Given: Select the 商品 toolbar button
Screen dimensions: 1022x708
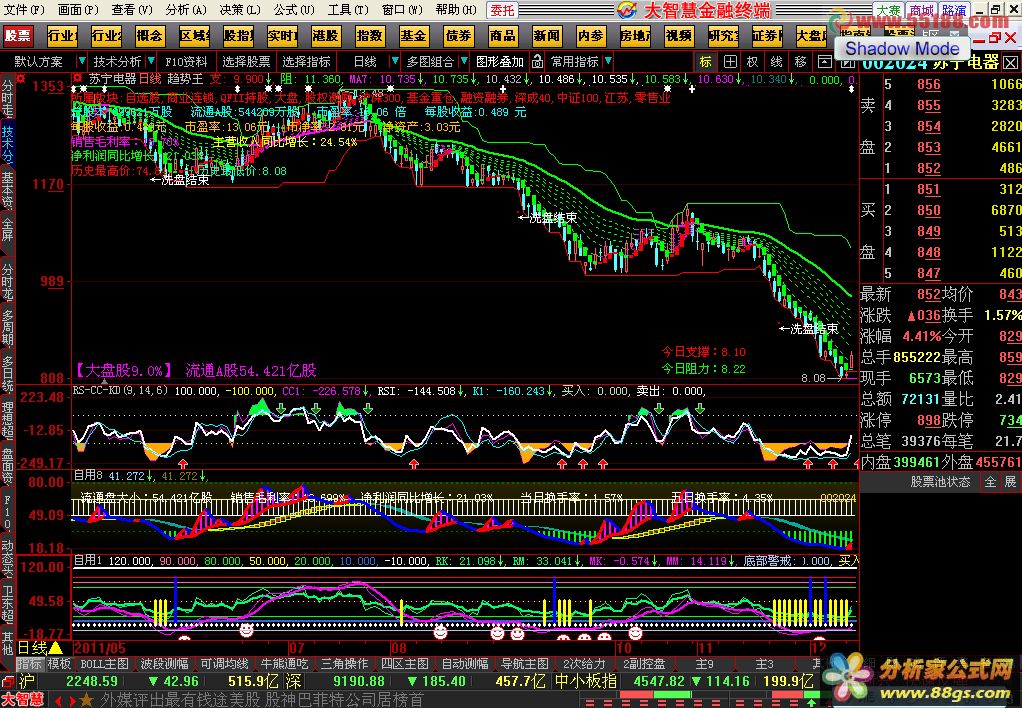Looking at the screenshot, I should pyautogui.click(x=502, y=35).
